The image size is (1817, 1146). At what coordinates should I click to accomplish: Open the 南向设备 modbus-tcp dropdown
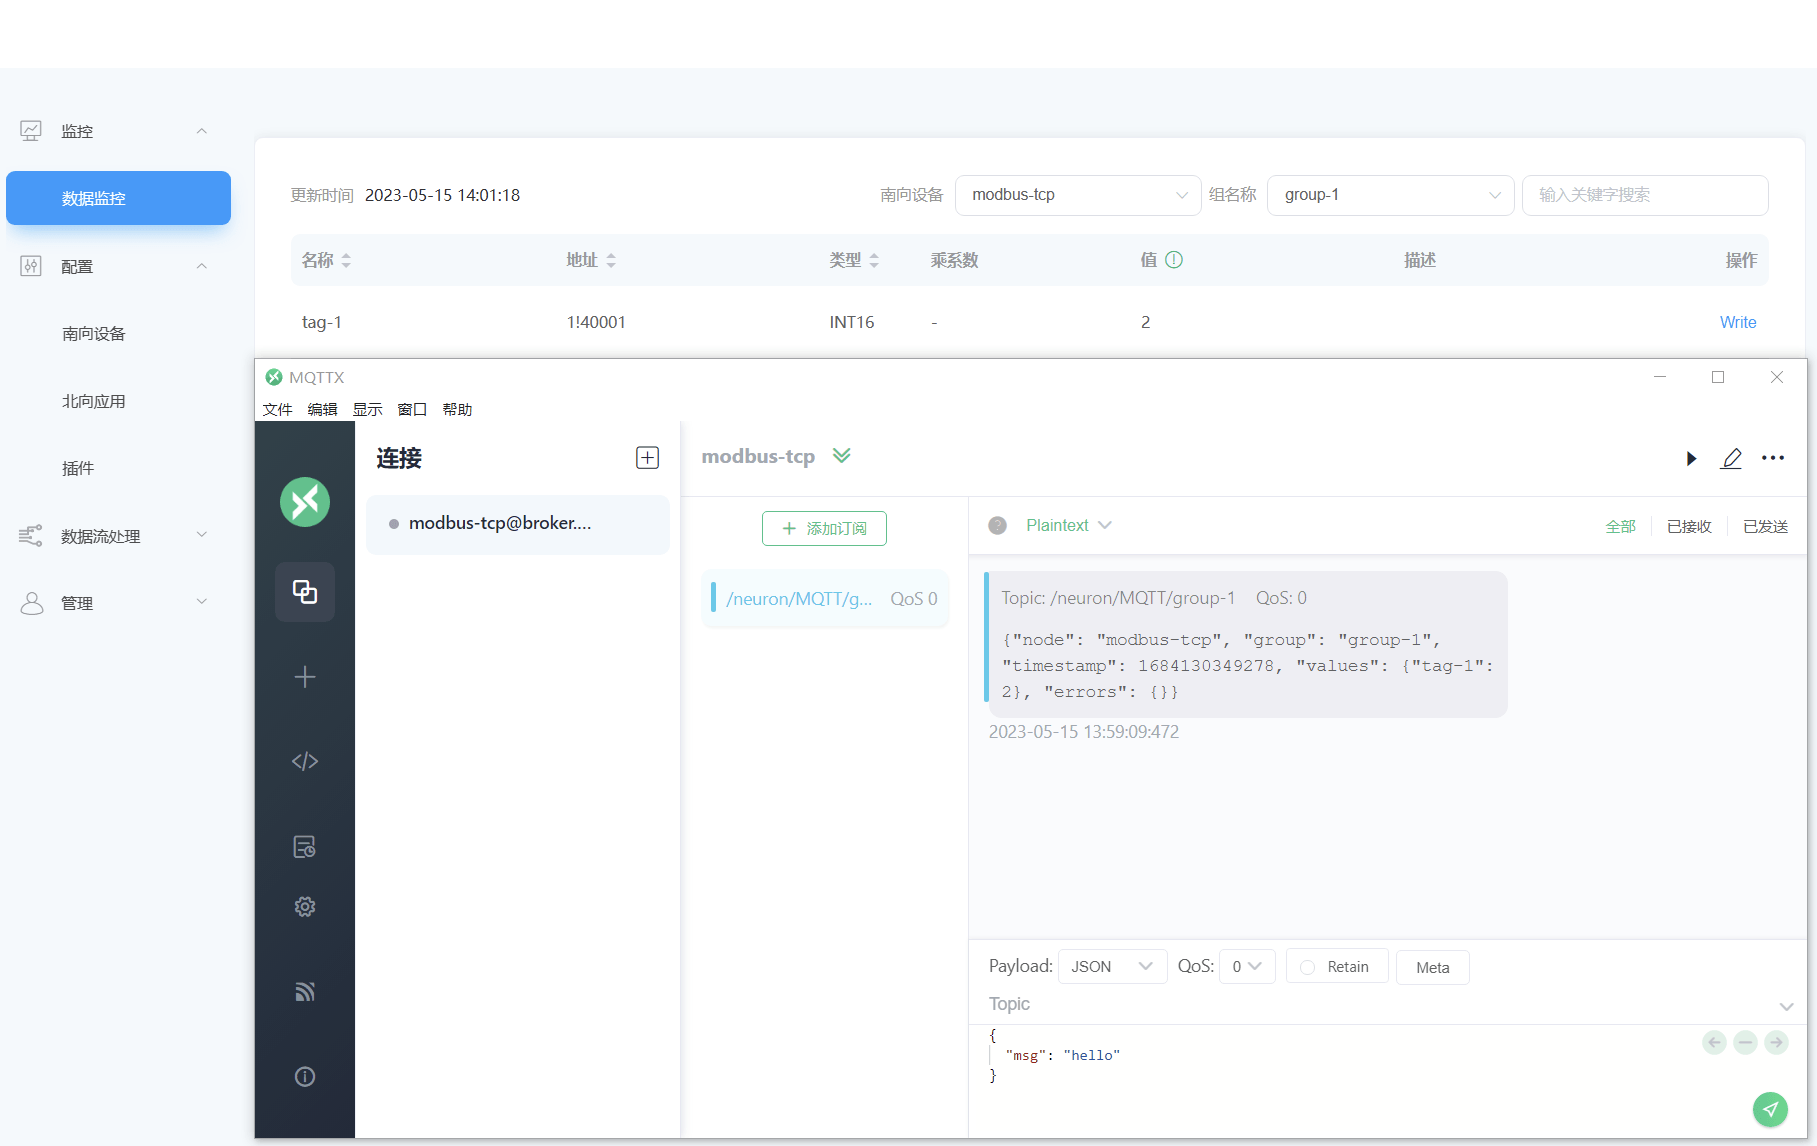pos(1078,195)
